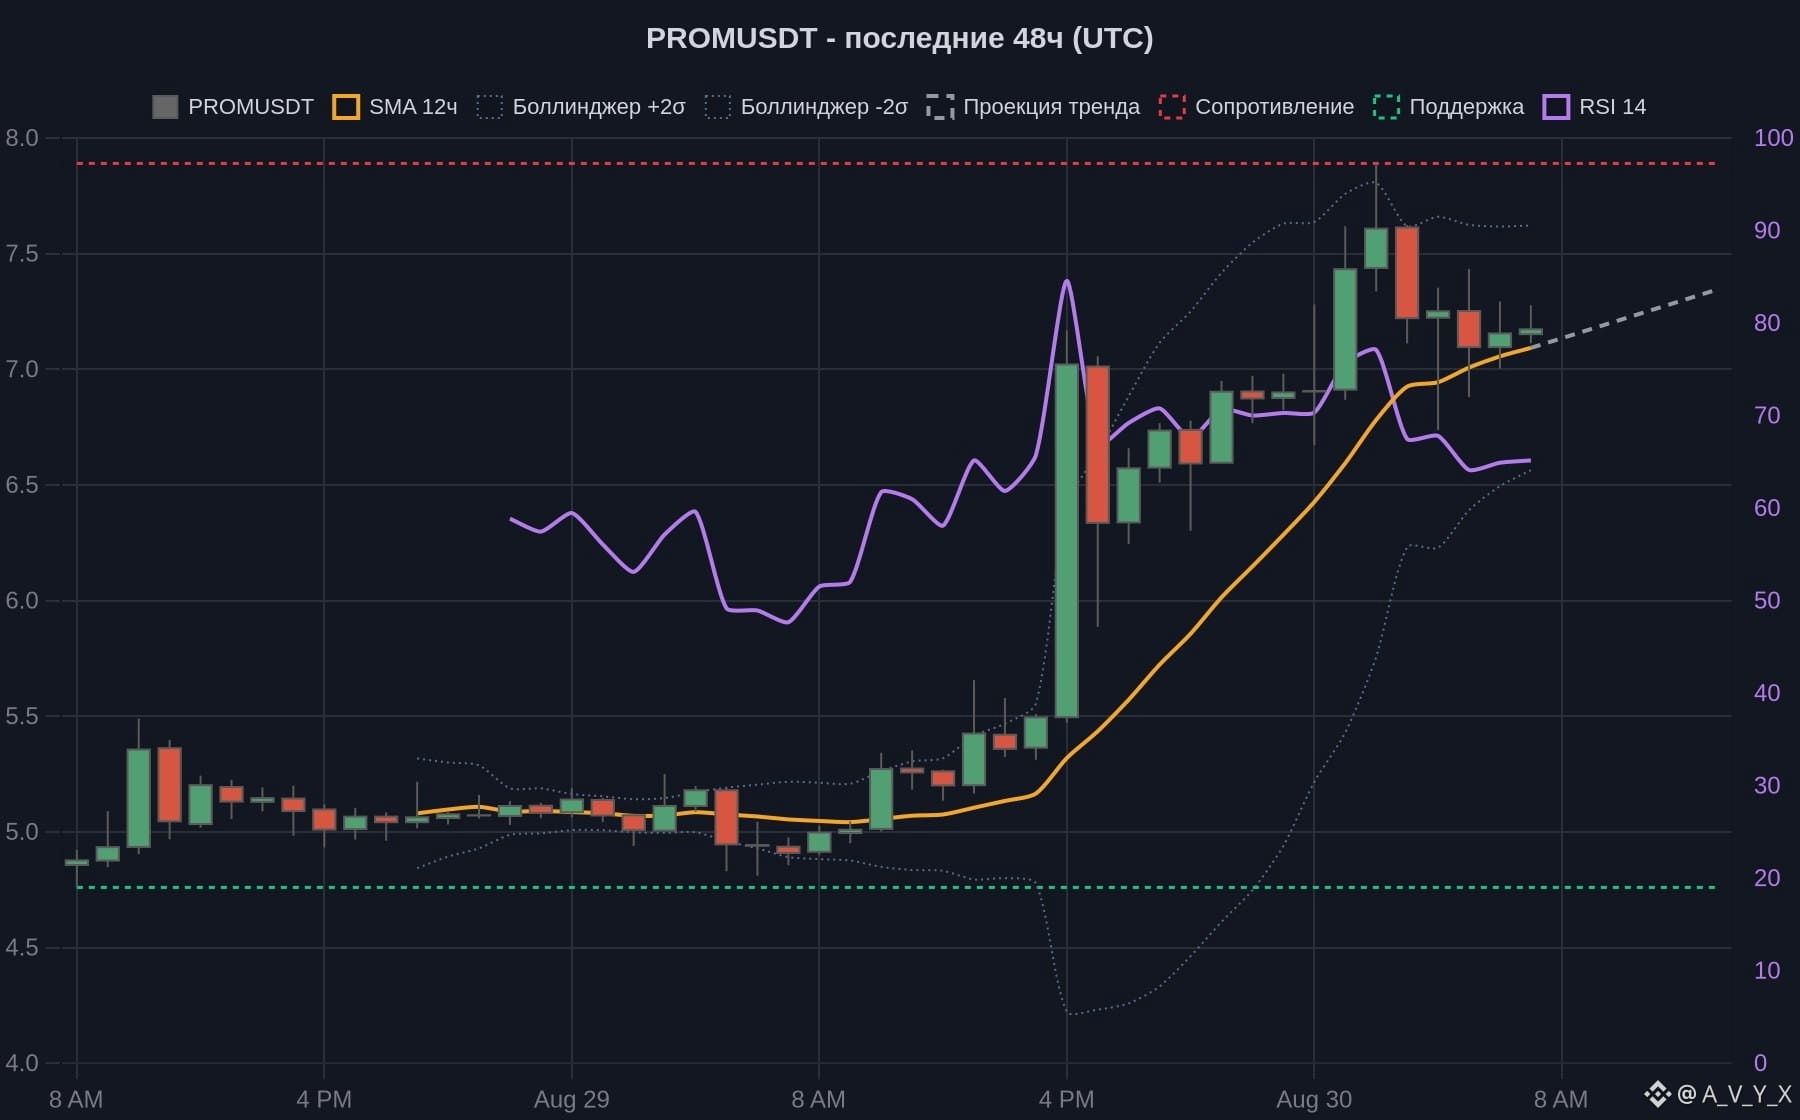Toggle the PROMUSDT candlestick series in legend

click(x=233, y=107)
